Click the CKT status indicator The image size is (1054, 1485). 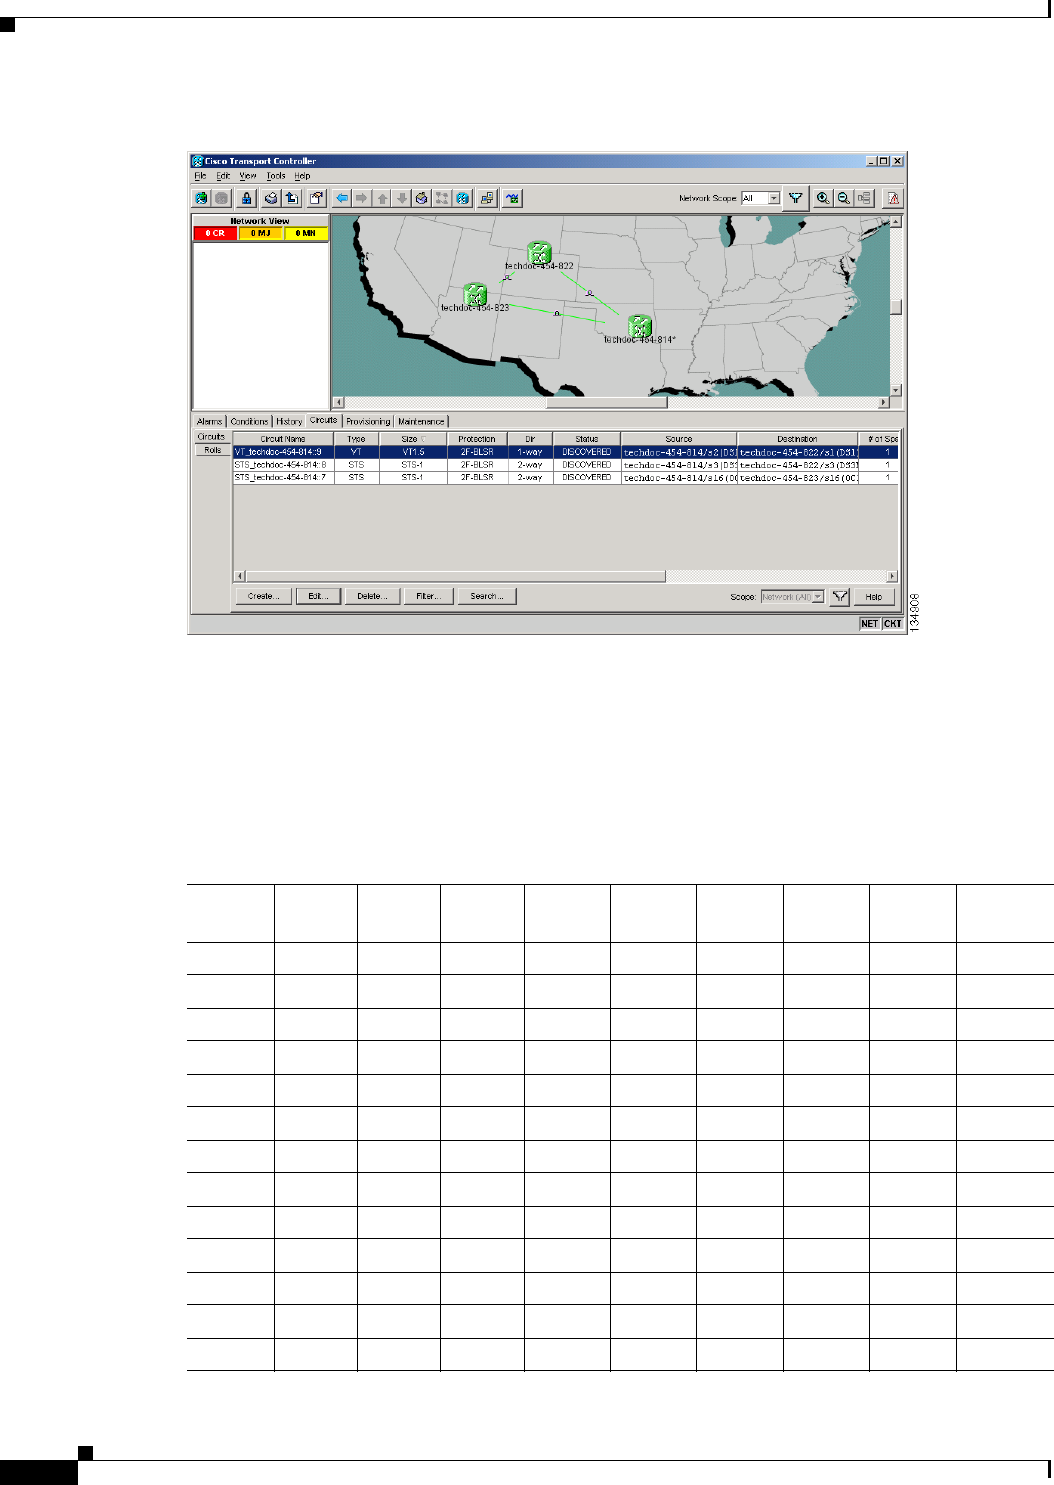[x=893, y=623]
